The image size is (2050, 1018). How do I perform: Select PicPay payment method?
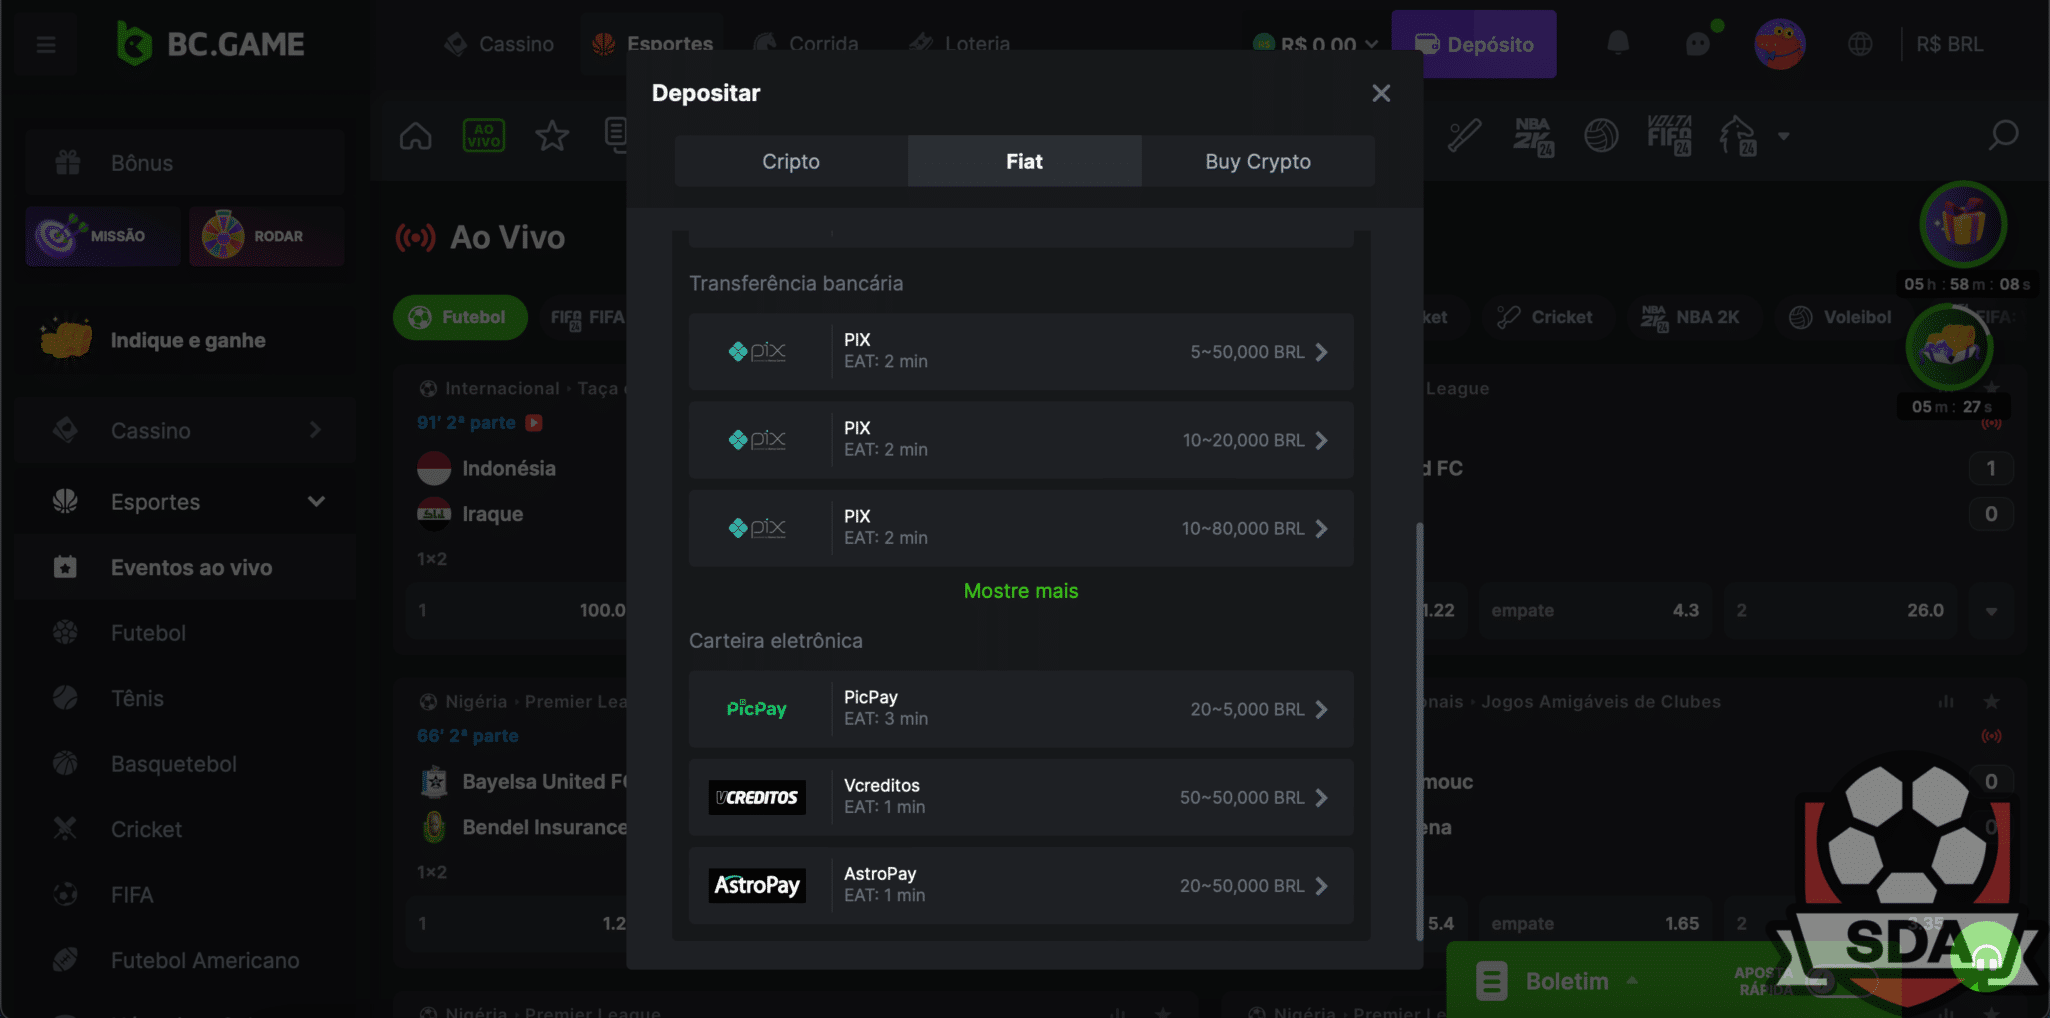(x=1020, y=709)
